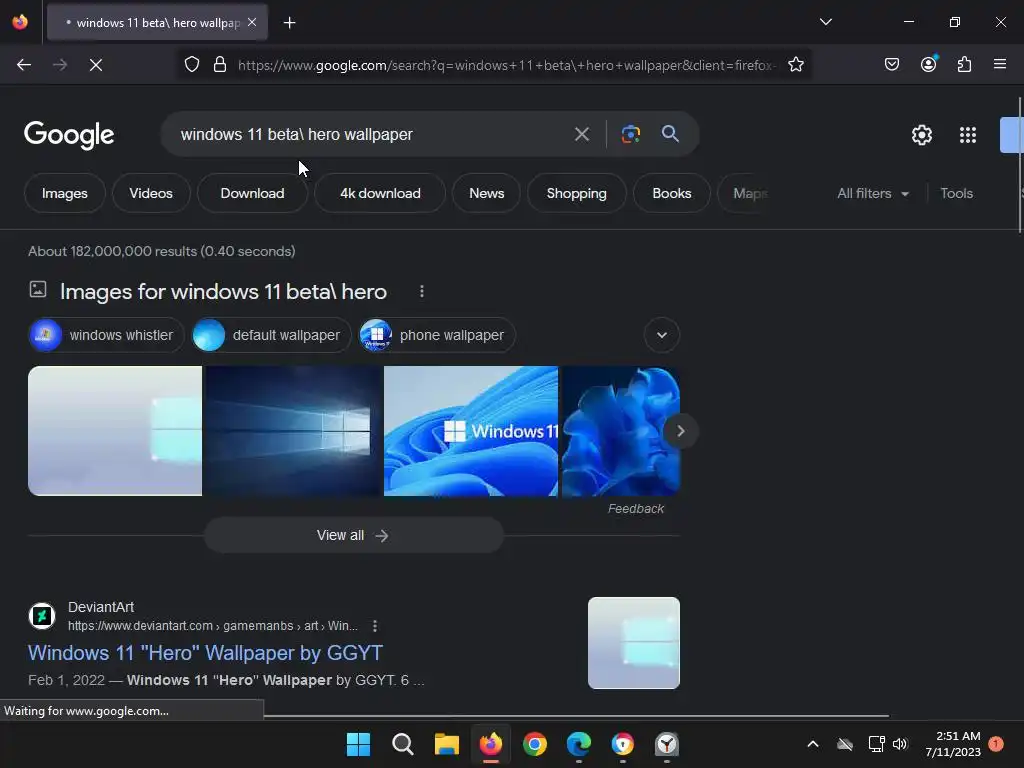Select the phone wallpaper suggestion chip
The width and height of the screenshot is (1024, 768).
[x=438, y=335]
